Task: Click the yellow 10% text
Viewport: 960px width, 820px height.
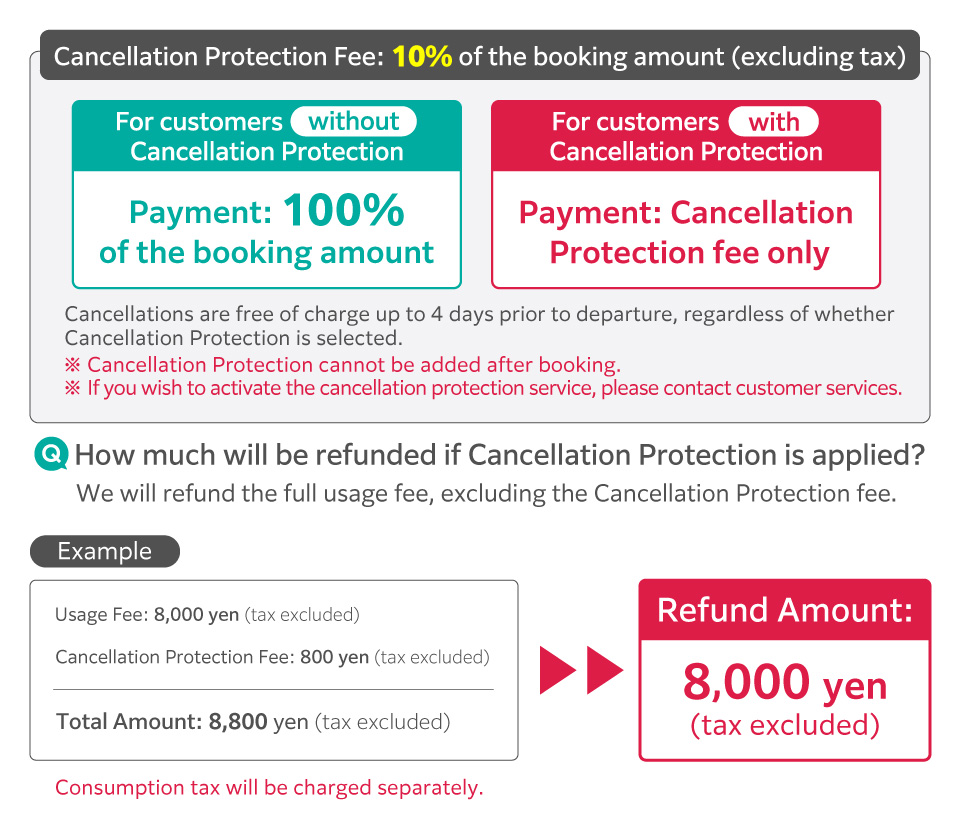Action: [422, 56]
